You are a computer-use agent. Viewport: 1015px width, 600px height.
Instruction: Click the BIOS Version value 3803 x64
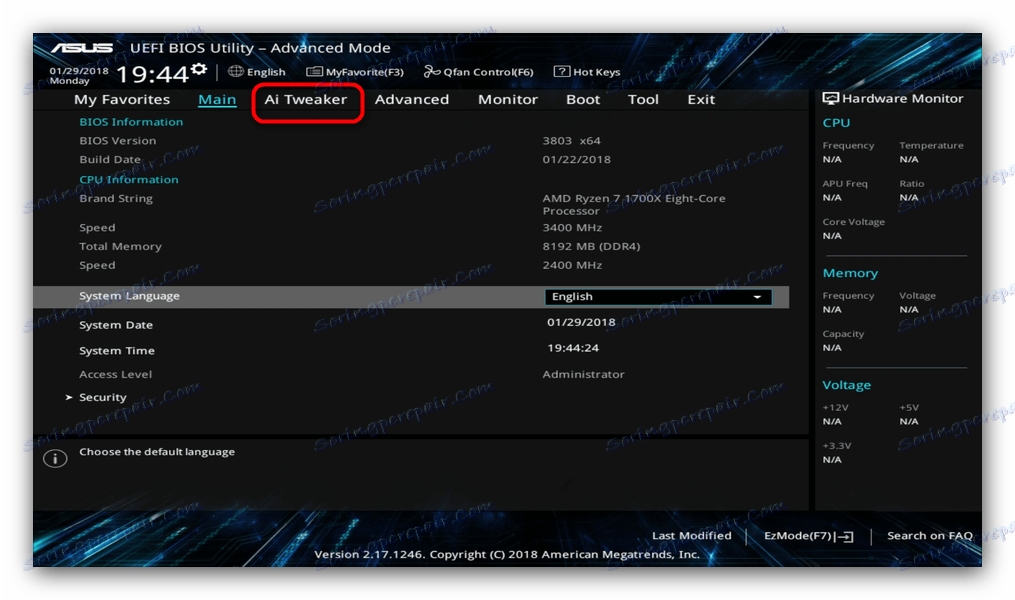[572, 141]
